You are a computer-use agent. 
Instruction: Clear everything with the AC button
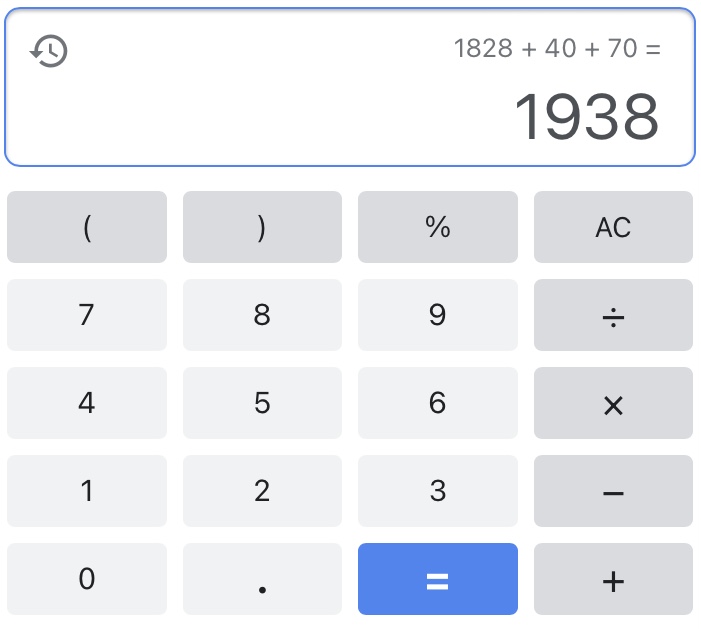click(613, 227)
